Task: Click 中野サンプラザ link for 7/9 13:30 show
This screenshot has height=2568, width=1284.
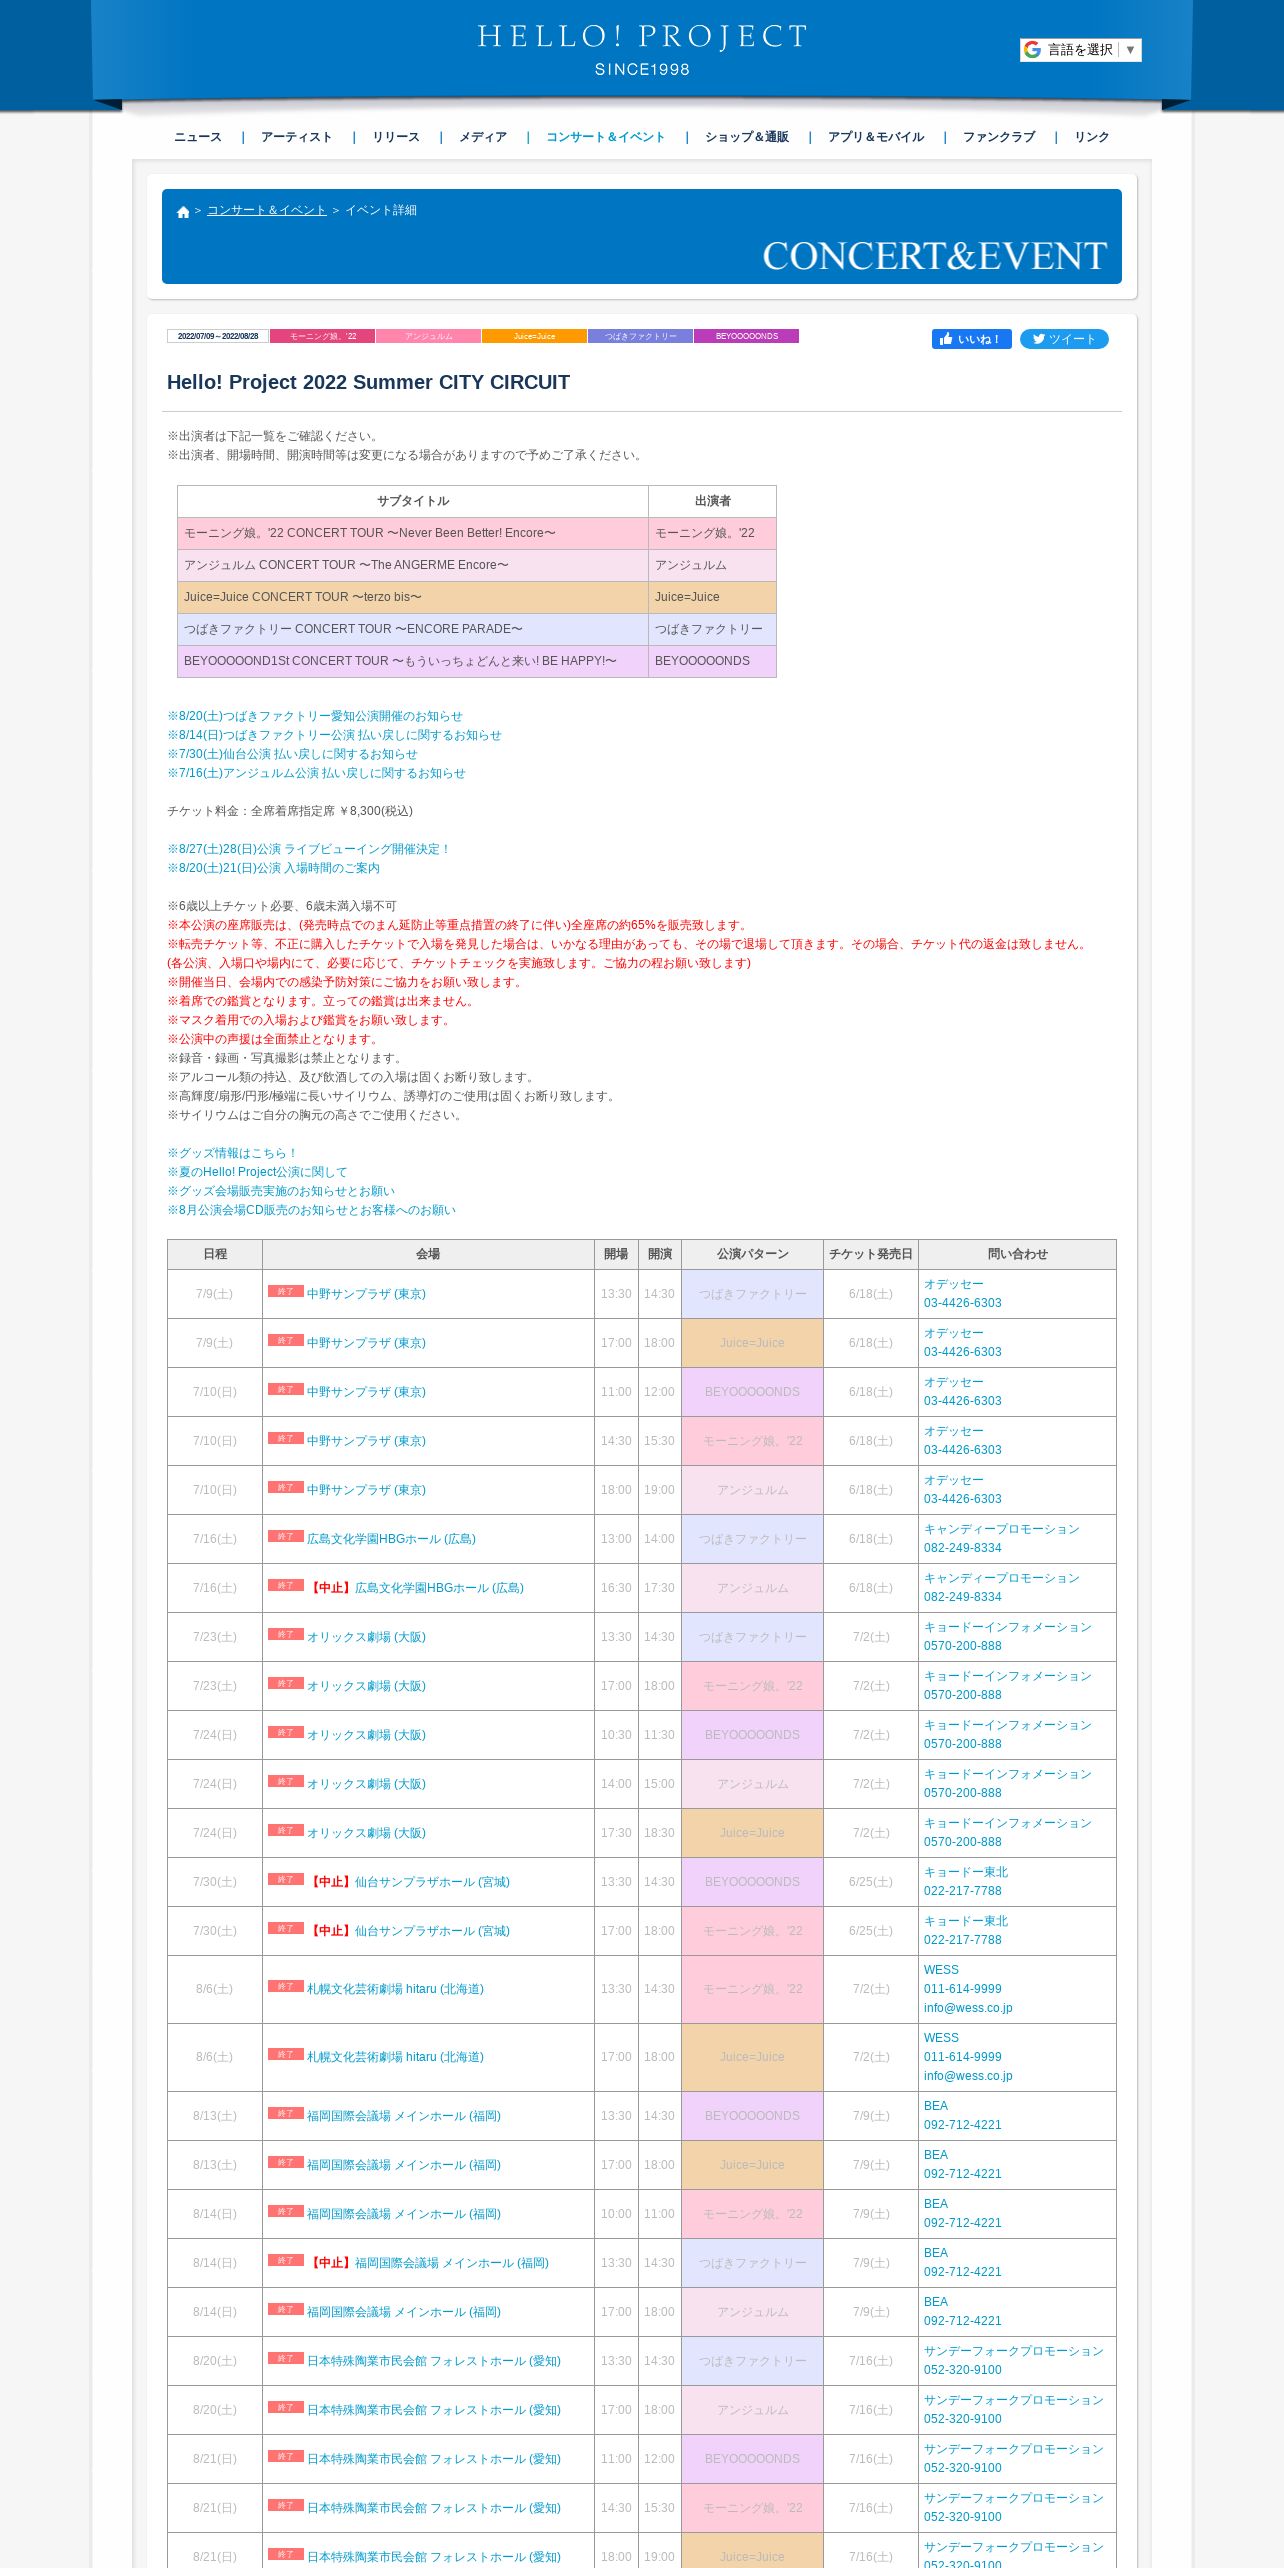Action: [366, 1294]
